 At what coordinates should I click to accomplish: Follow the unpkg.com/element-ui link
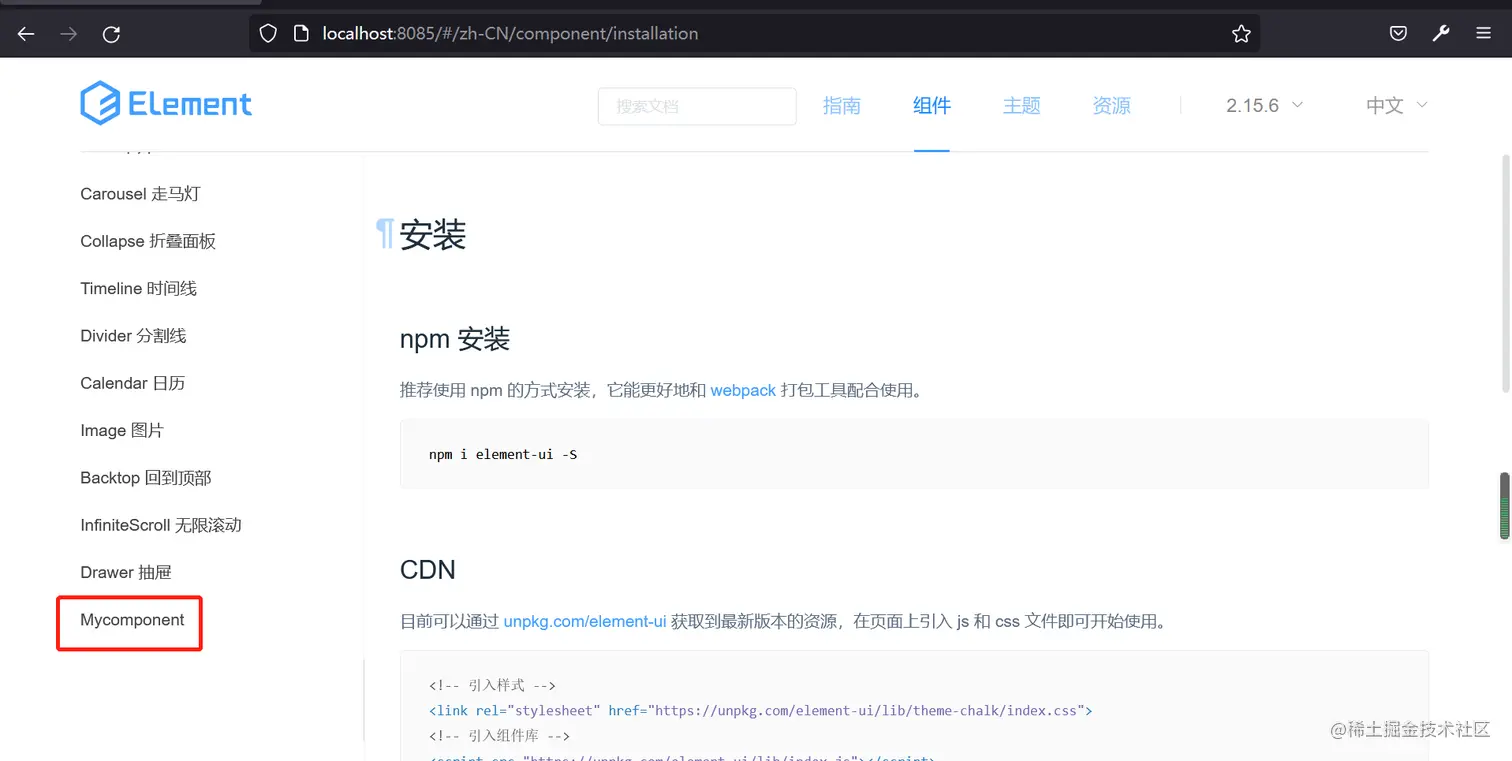585,621
